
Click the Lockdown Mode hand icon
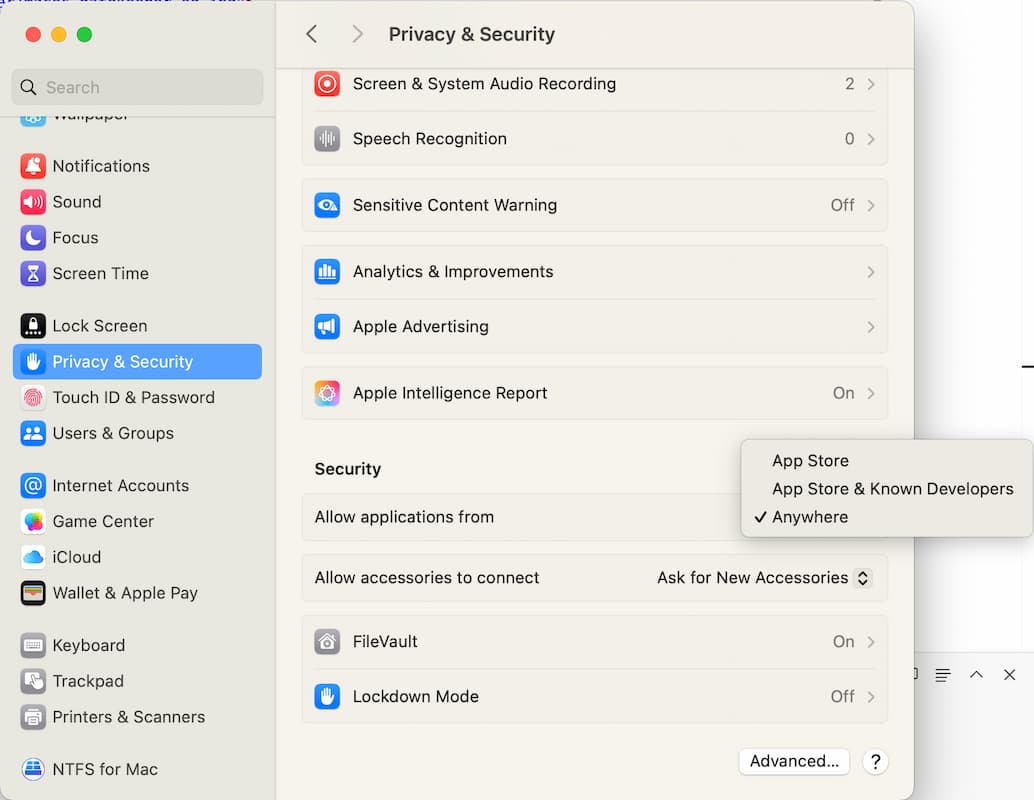click(327, 697)
